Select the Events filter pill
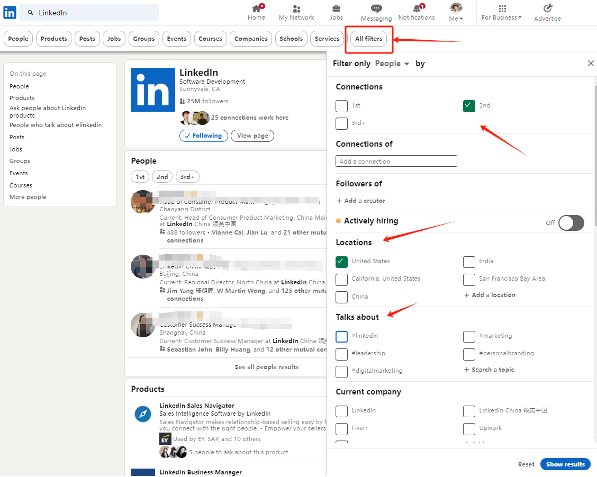The image size is (597, 477). tap(176, 39)
